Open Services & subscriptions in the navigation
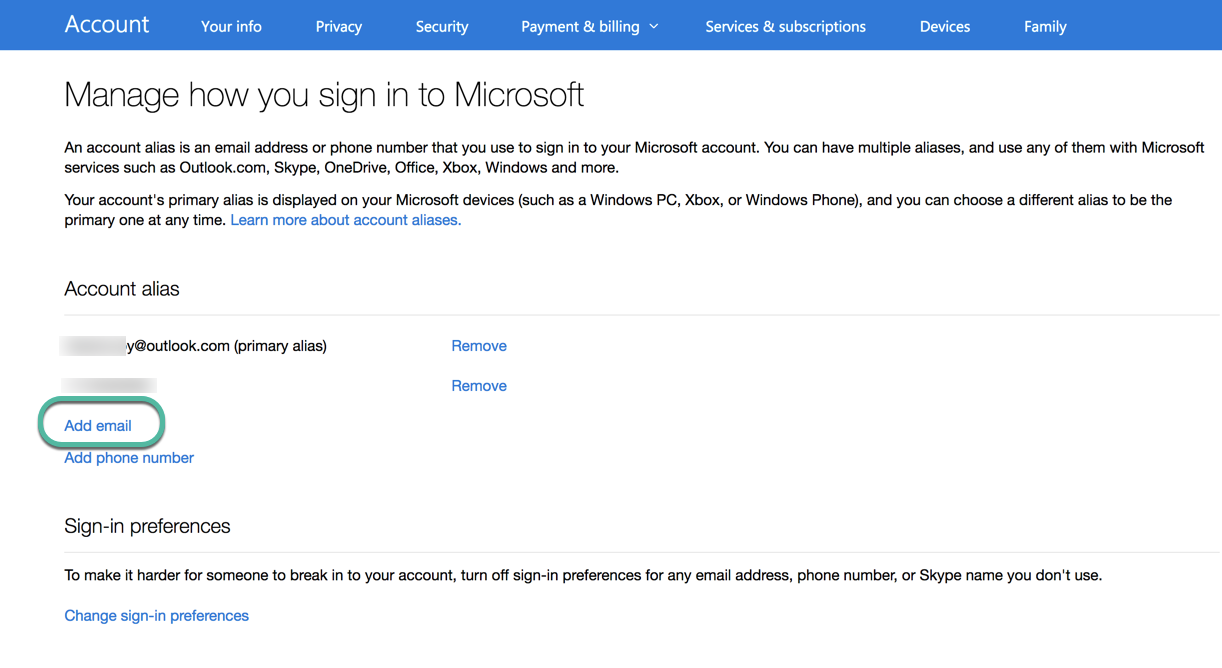This screenshot has width=1222, height=668. point(785,27)
